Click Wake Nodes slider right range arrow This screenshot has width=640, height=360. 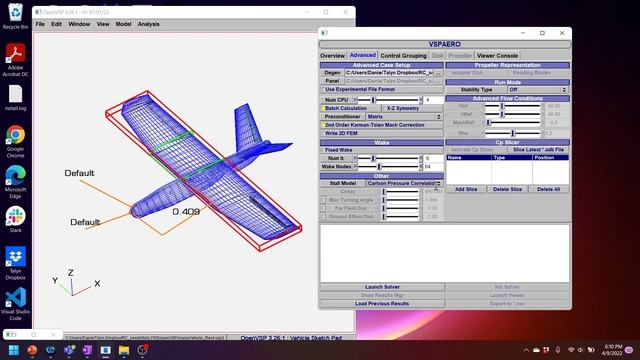click(x=421, y=167)
